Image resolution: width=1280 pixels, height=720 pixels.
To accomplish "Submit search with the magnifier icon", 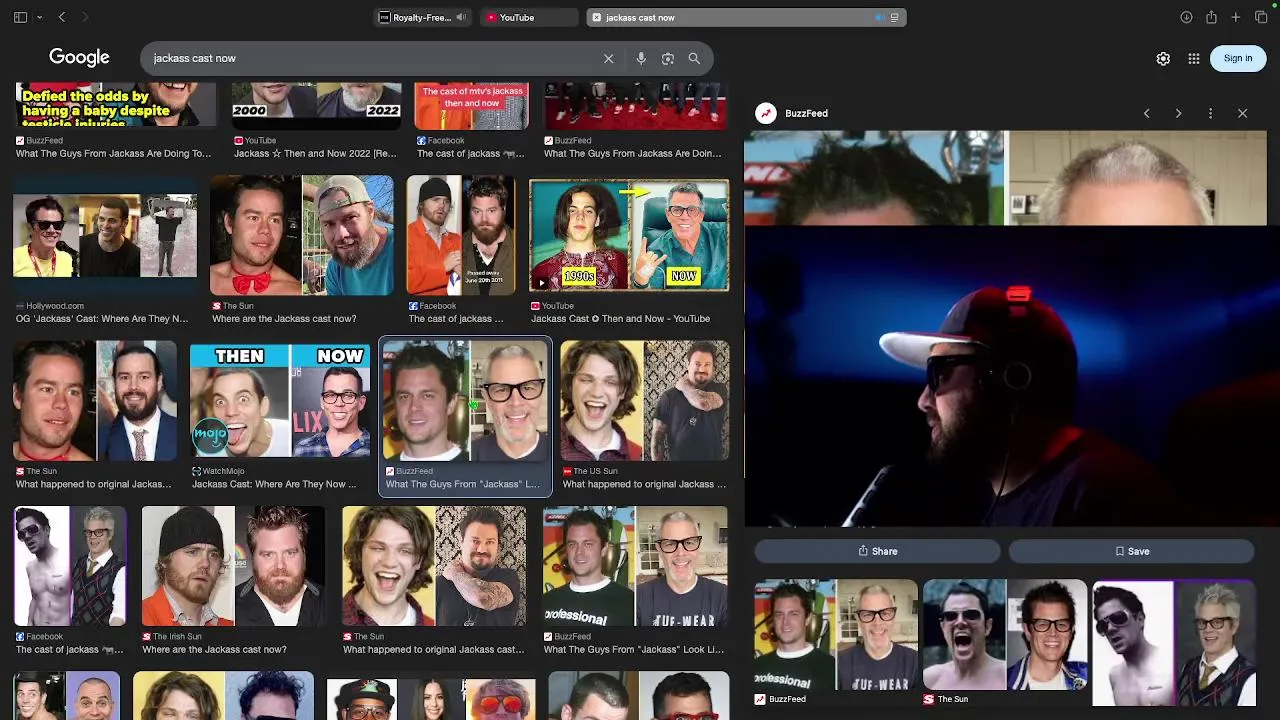I will coord(694,58).
